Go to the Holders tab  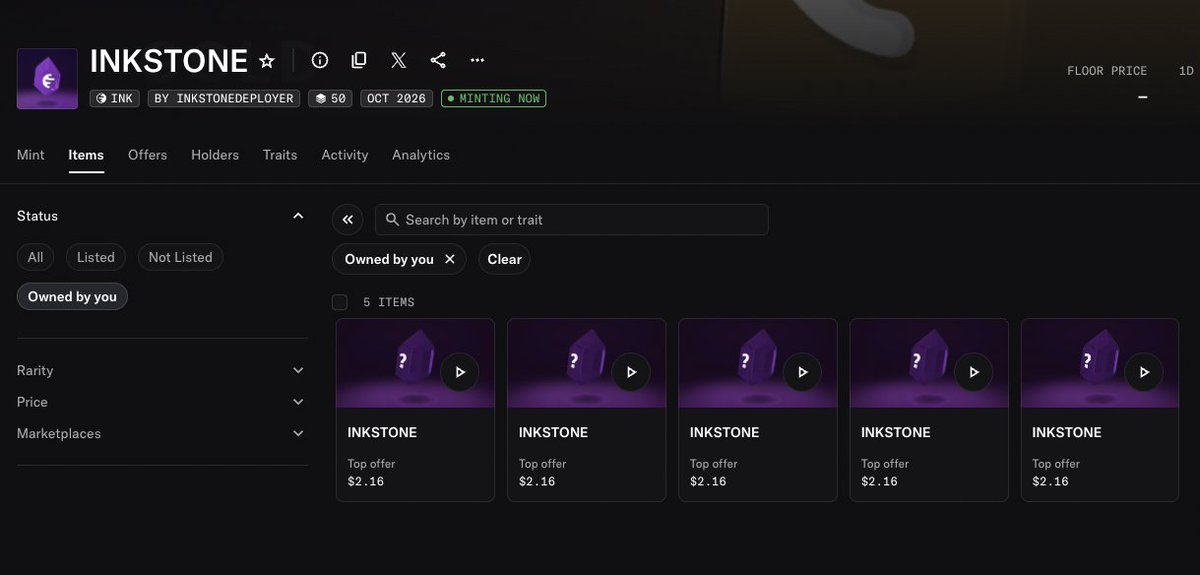point(215,155)
